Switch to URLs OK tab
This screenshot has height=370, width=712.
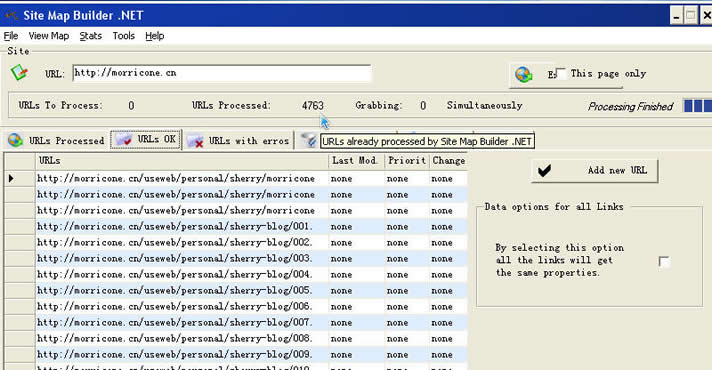click(146, 139)
